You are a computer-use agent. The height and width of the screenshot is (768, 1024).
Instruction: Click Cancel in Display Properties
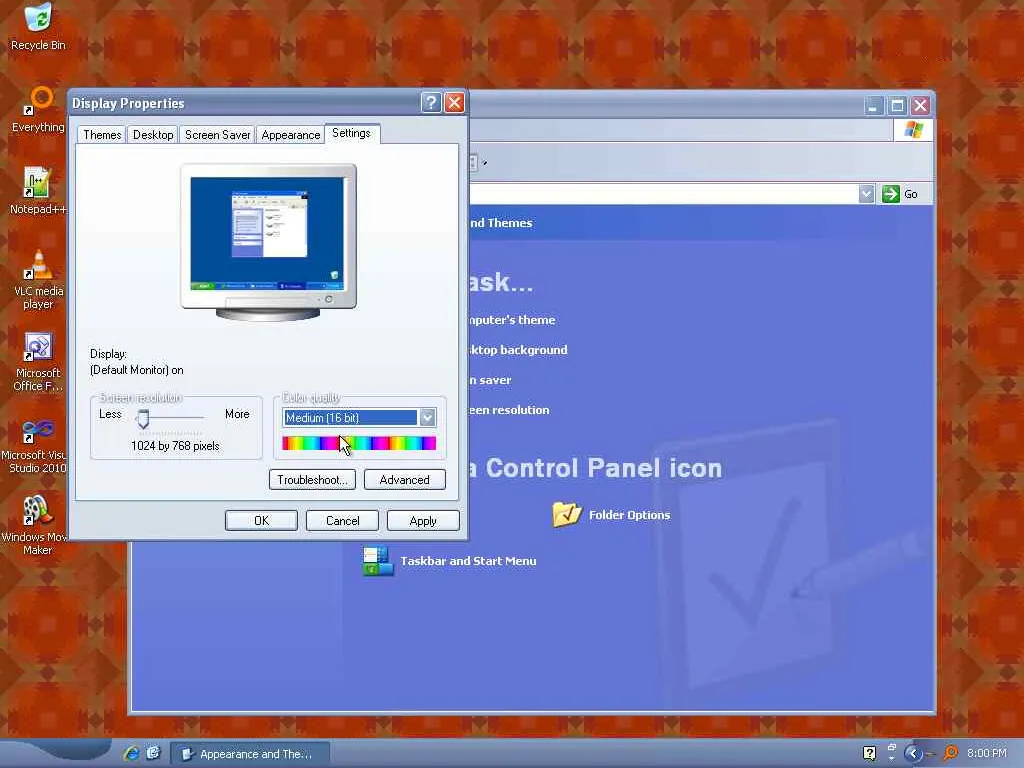click(342, 520)
